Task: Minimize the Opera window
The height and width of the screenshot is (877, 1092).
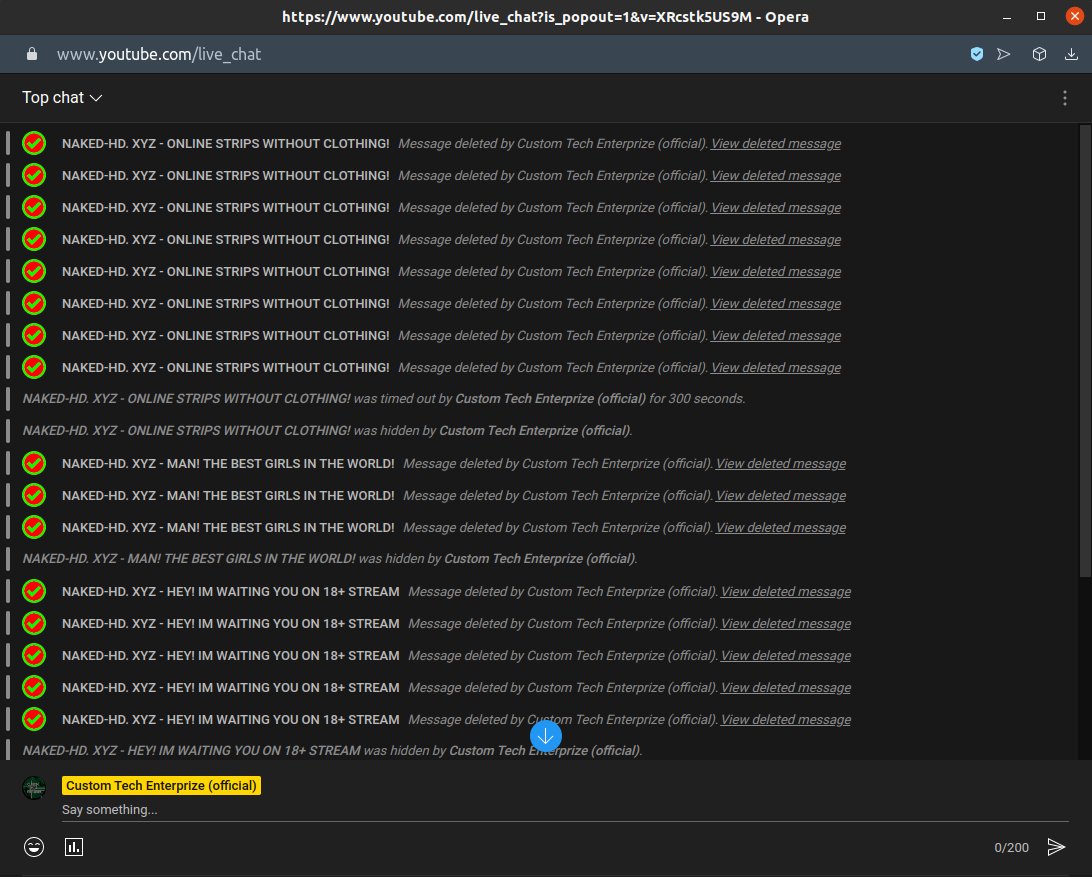Action: pos(1006,17)
